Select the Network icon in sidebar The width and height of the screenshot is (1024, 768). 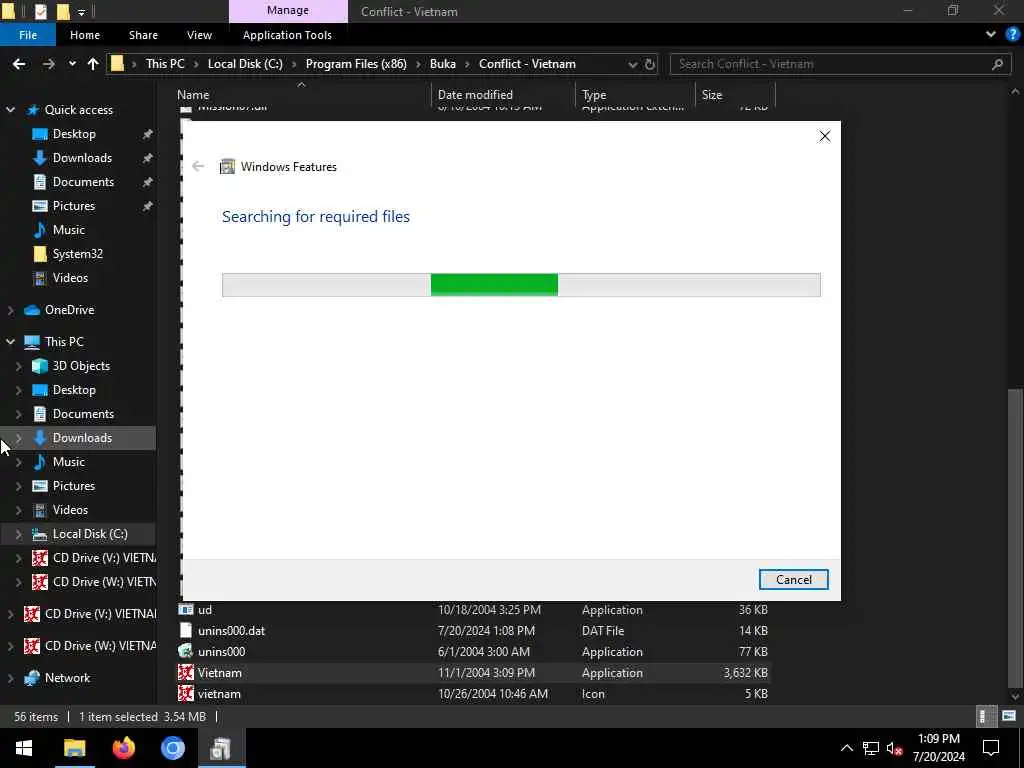point(31,678)
